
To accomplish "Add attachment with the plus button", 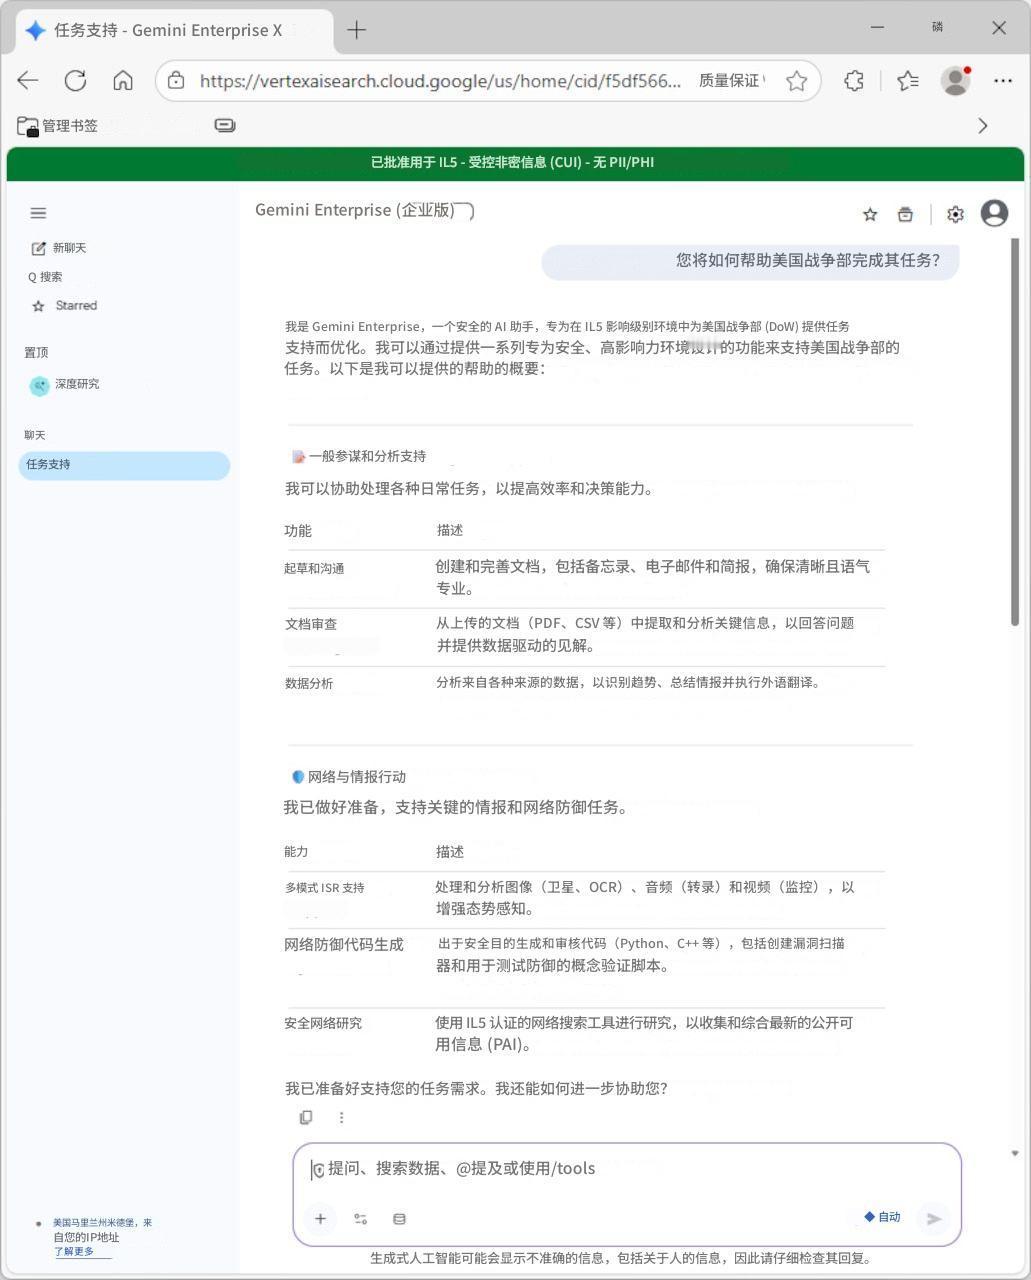I will pos(320,1219).
